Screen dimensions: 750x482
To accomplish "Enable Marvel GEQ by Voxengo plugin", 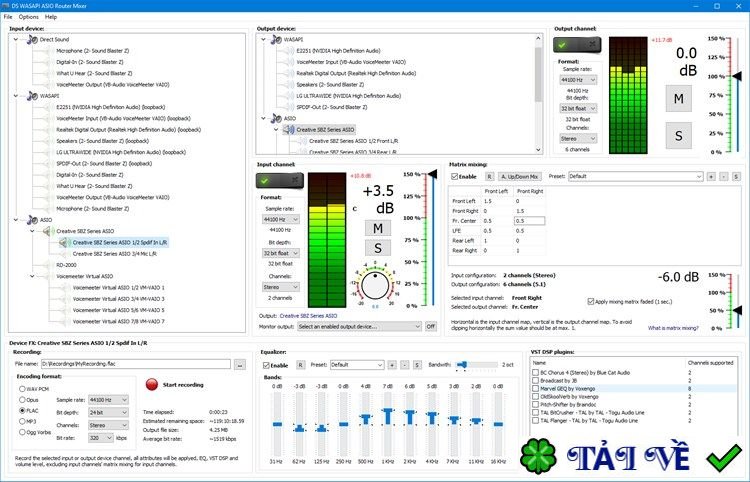I will (x=536, y=389).
